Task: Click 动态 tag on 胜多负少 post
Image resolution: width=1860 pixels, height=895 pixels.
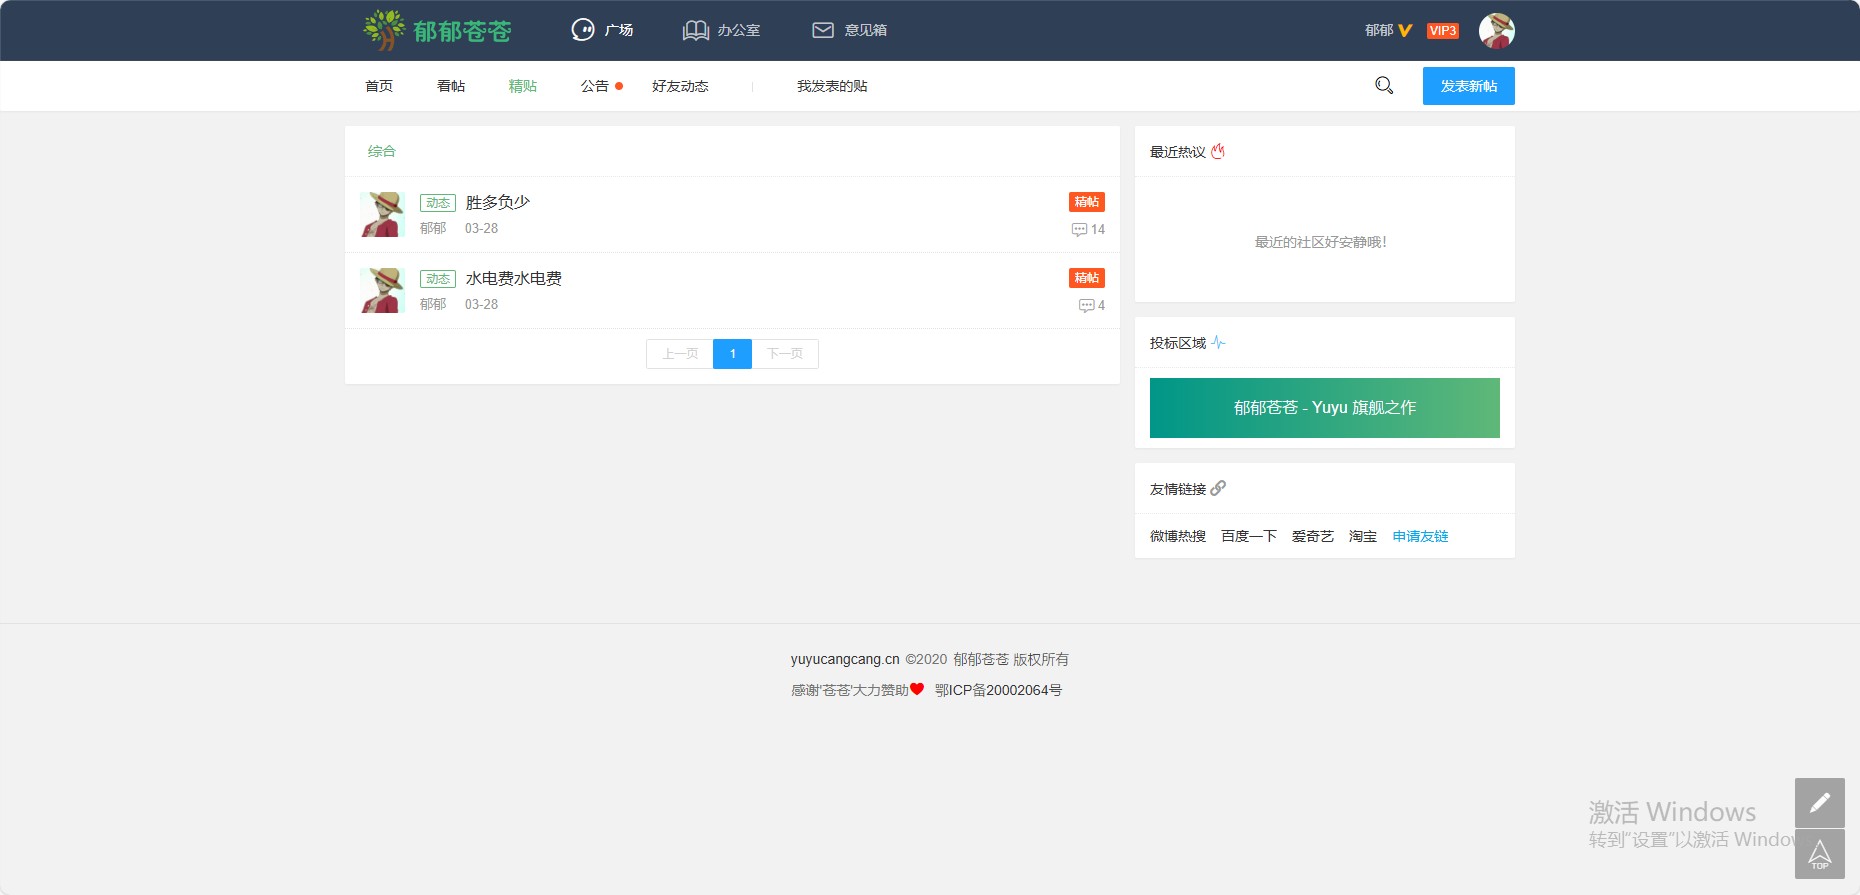Action: coord(438,203)
